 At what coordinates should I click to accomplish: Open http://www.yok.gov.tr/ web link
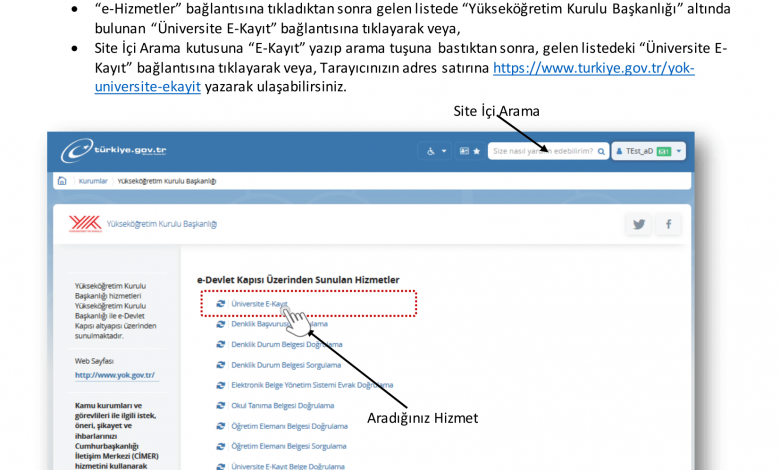pos(115,375)
